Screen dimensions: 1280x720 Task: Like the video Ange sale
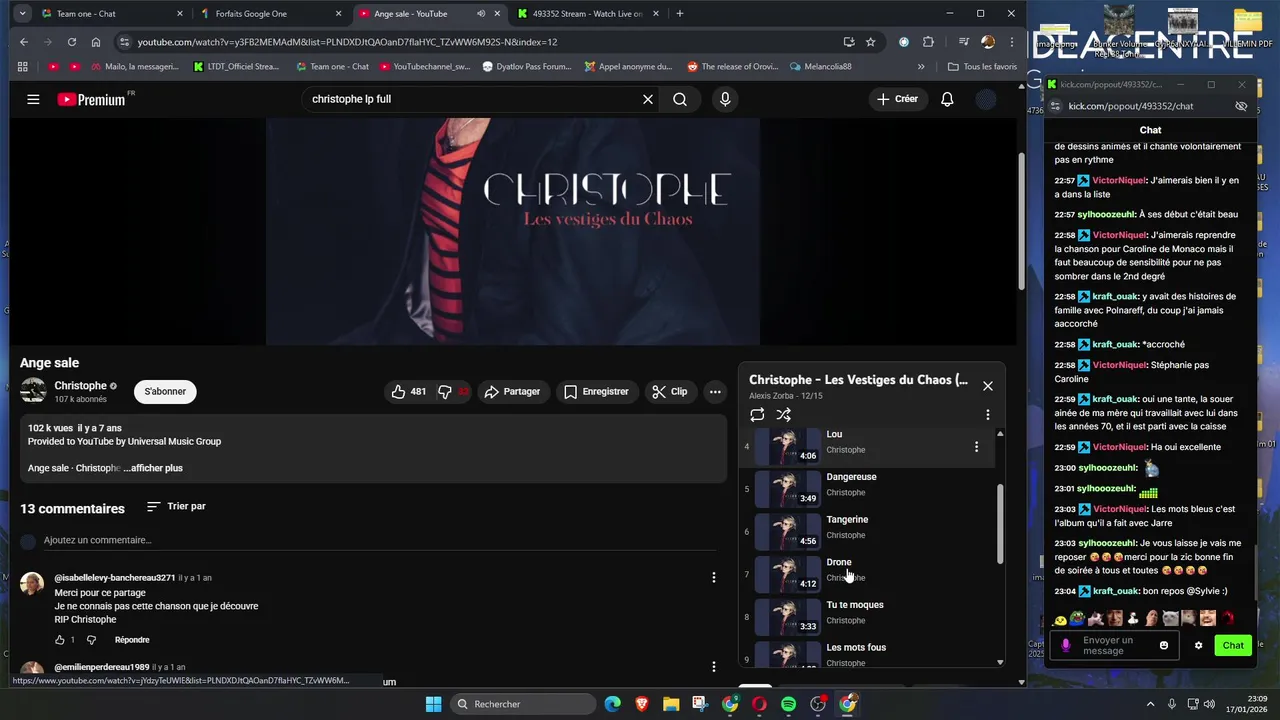409,392
